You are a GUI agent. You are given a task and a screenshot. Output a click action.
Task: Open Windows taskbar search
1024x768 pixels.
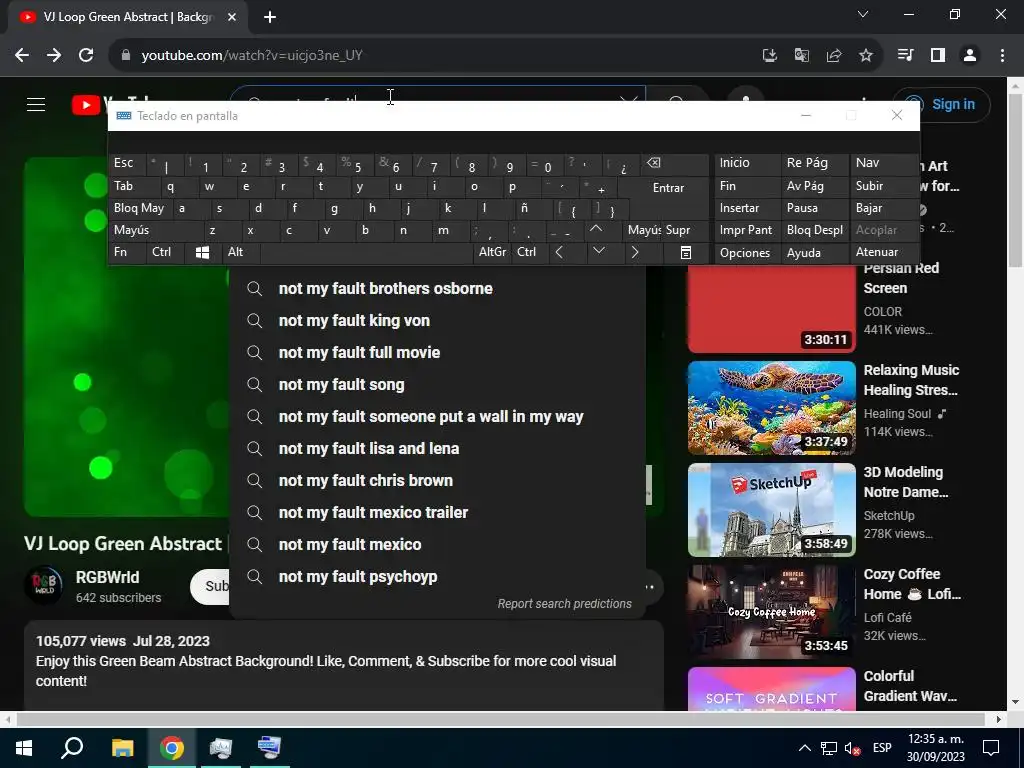(72, 748)
